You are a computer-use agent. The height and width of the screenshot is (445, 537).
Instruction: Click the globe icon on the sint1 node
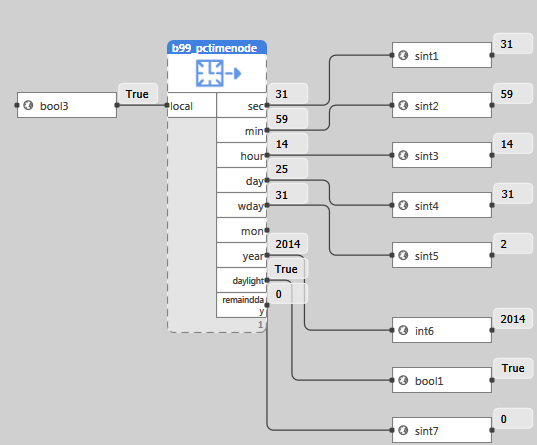(403, 55)
